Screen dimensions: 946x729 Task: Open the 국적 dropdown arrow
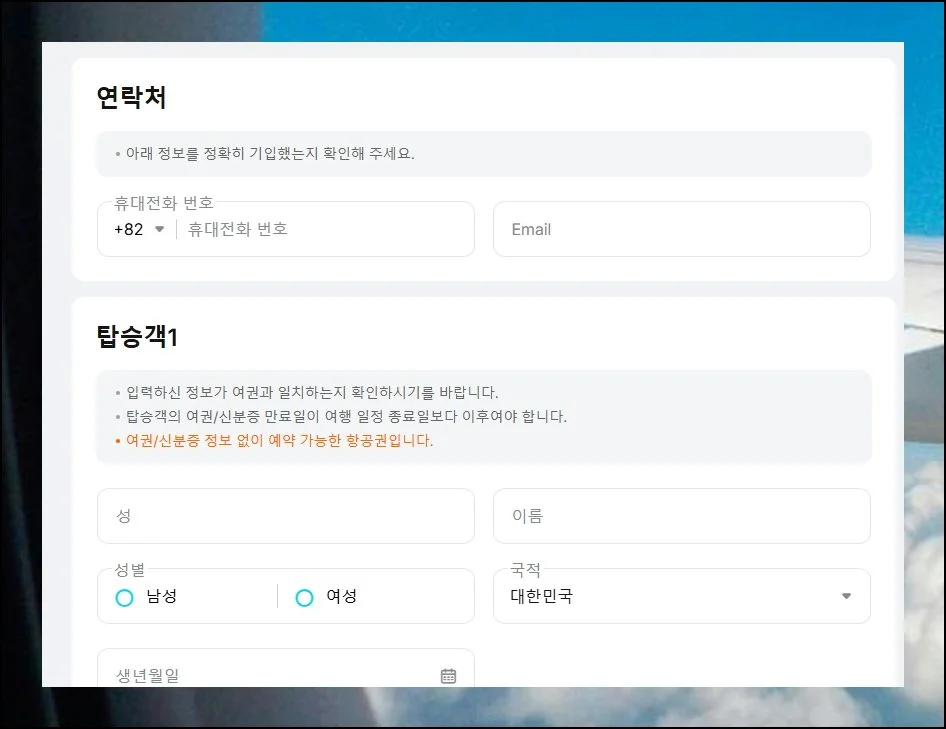(846, 596)
